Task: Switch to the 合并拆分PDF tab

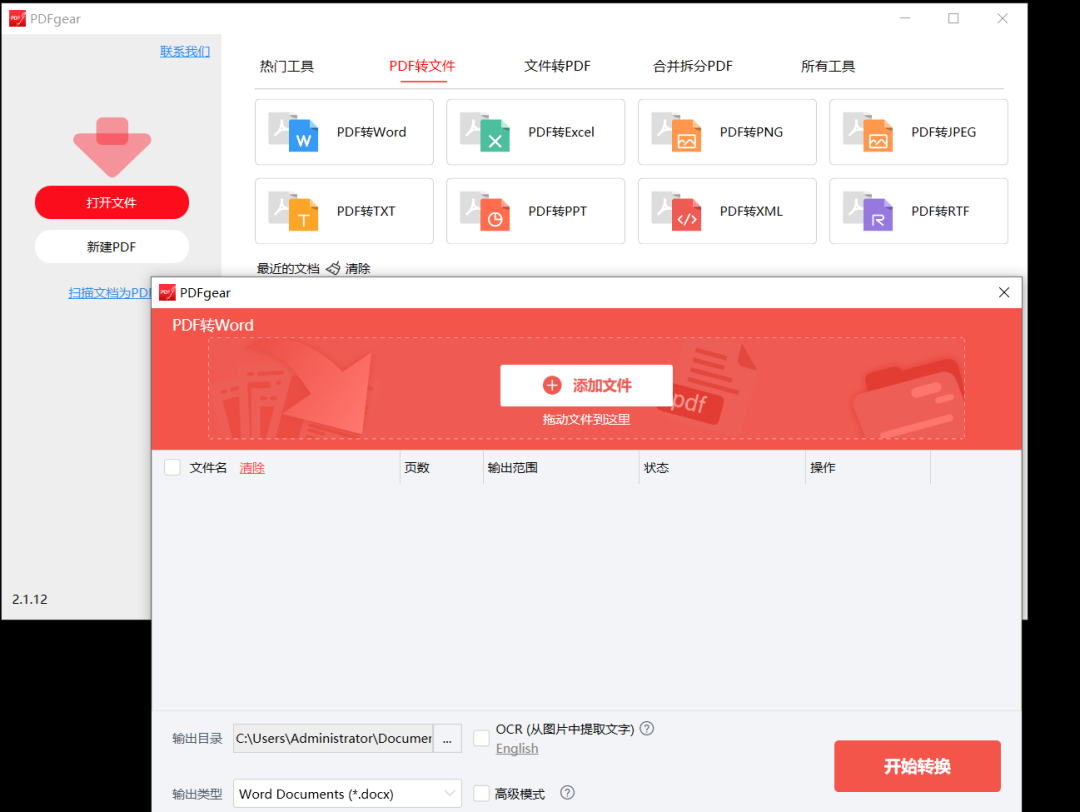Action: pyautogui.click(x=693, y=66)
